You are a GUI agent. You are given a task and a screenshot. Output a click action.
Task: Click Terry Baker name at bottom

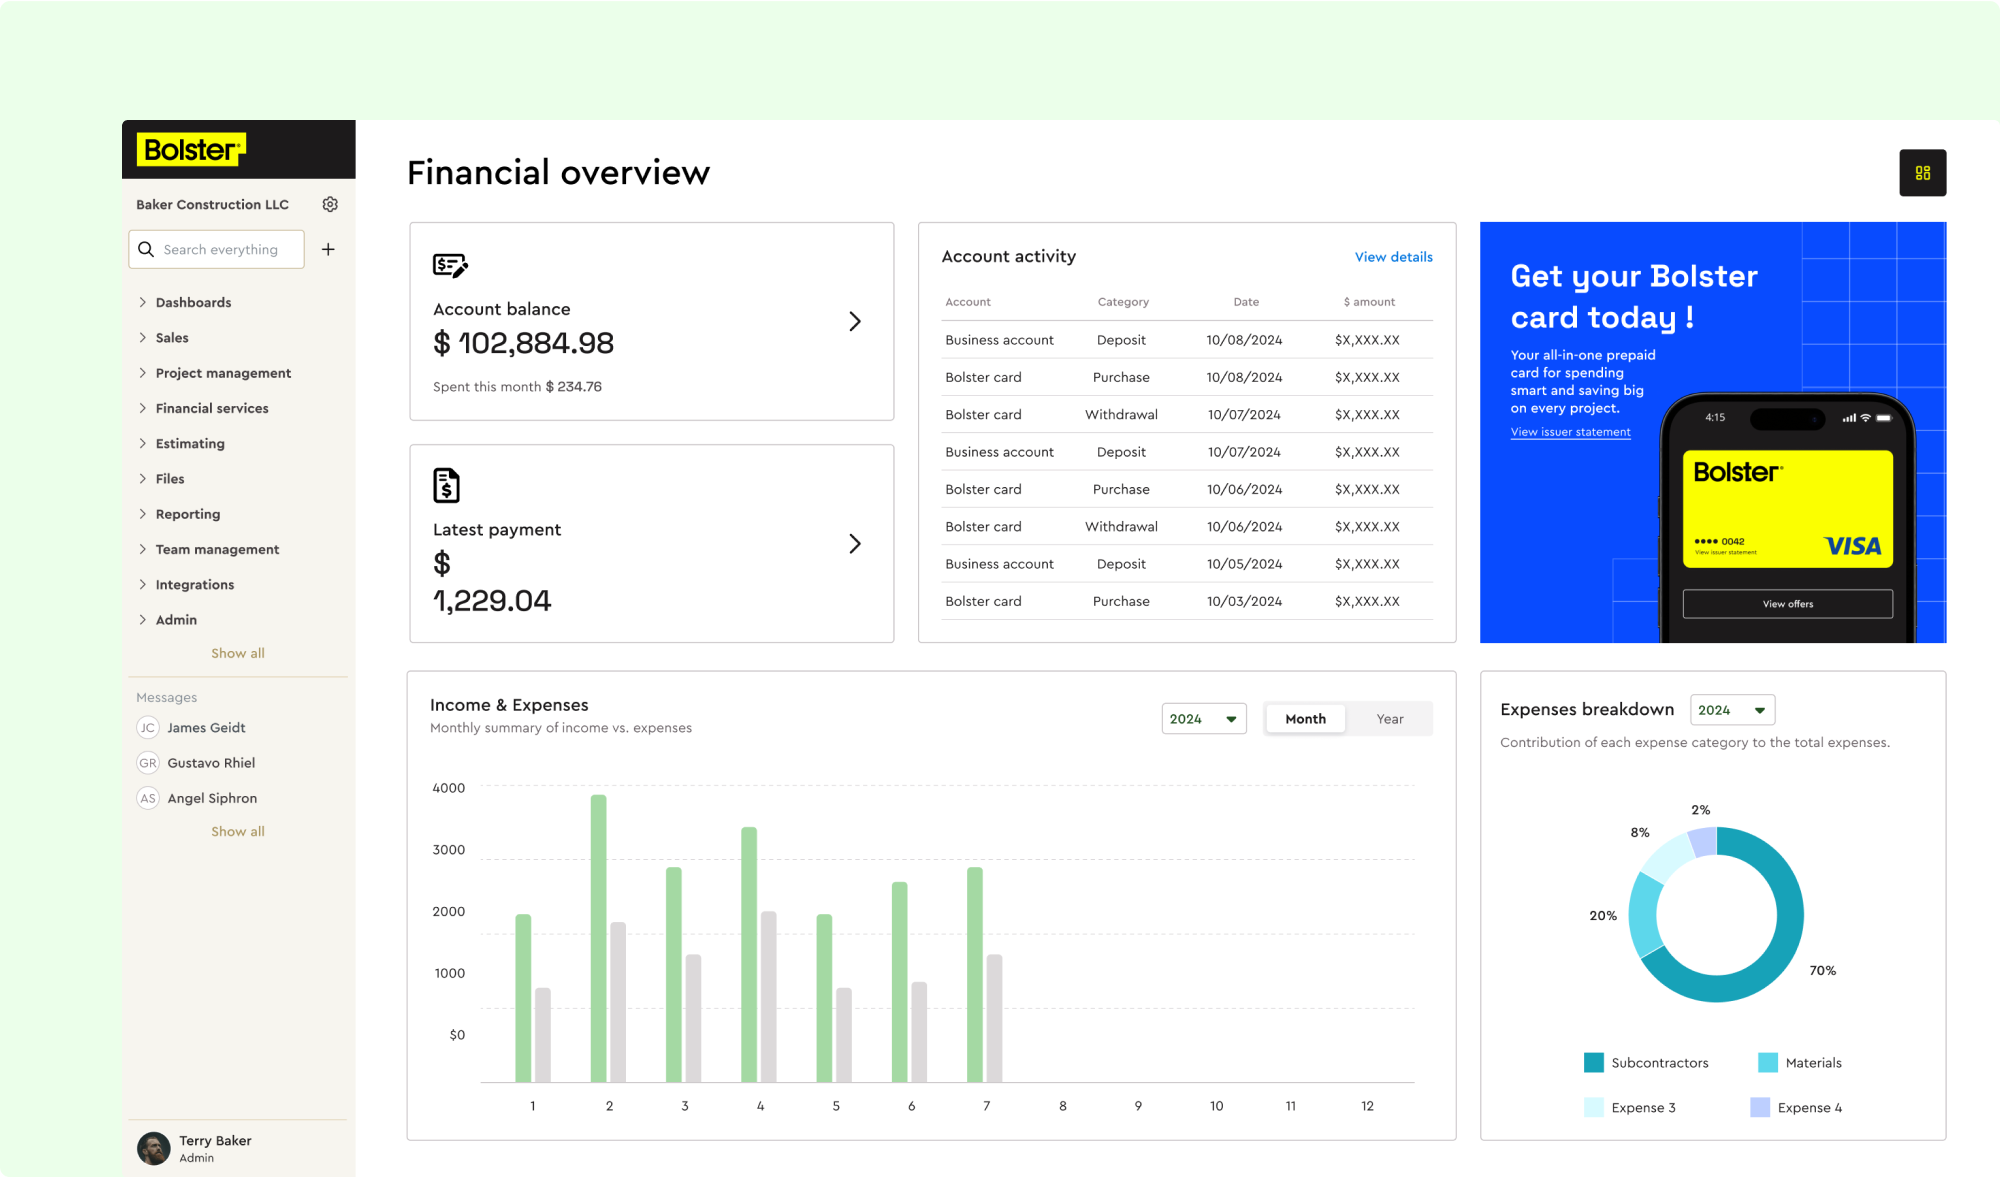point(215,1140)
